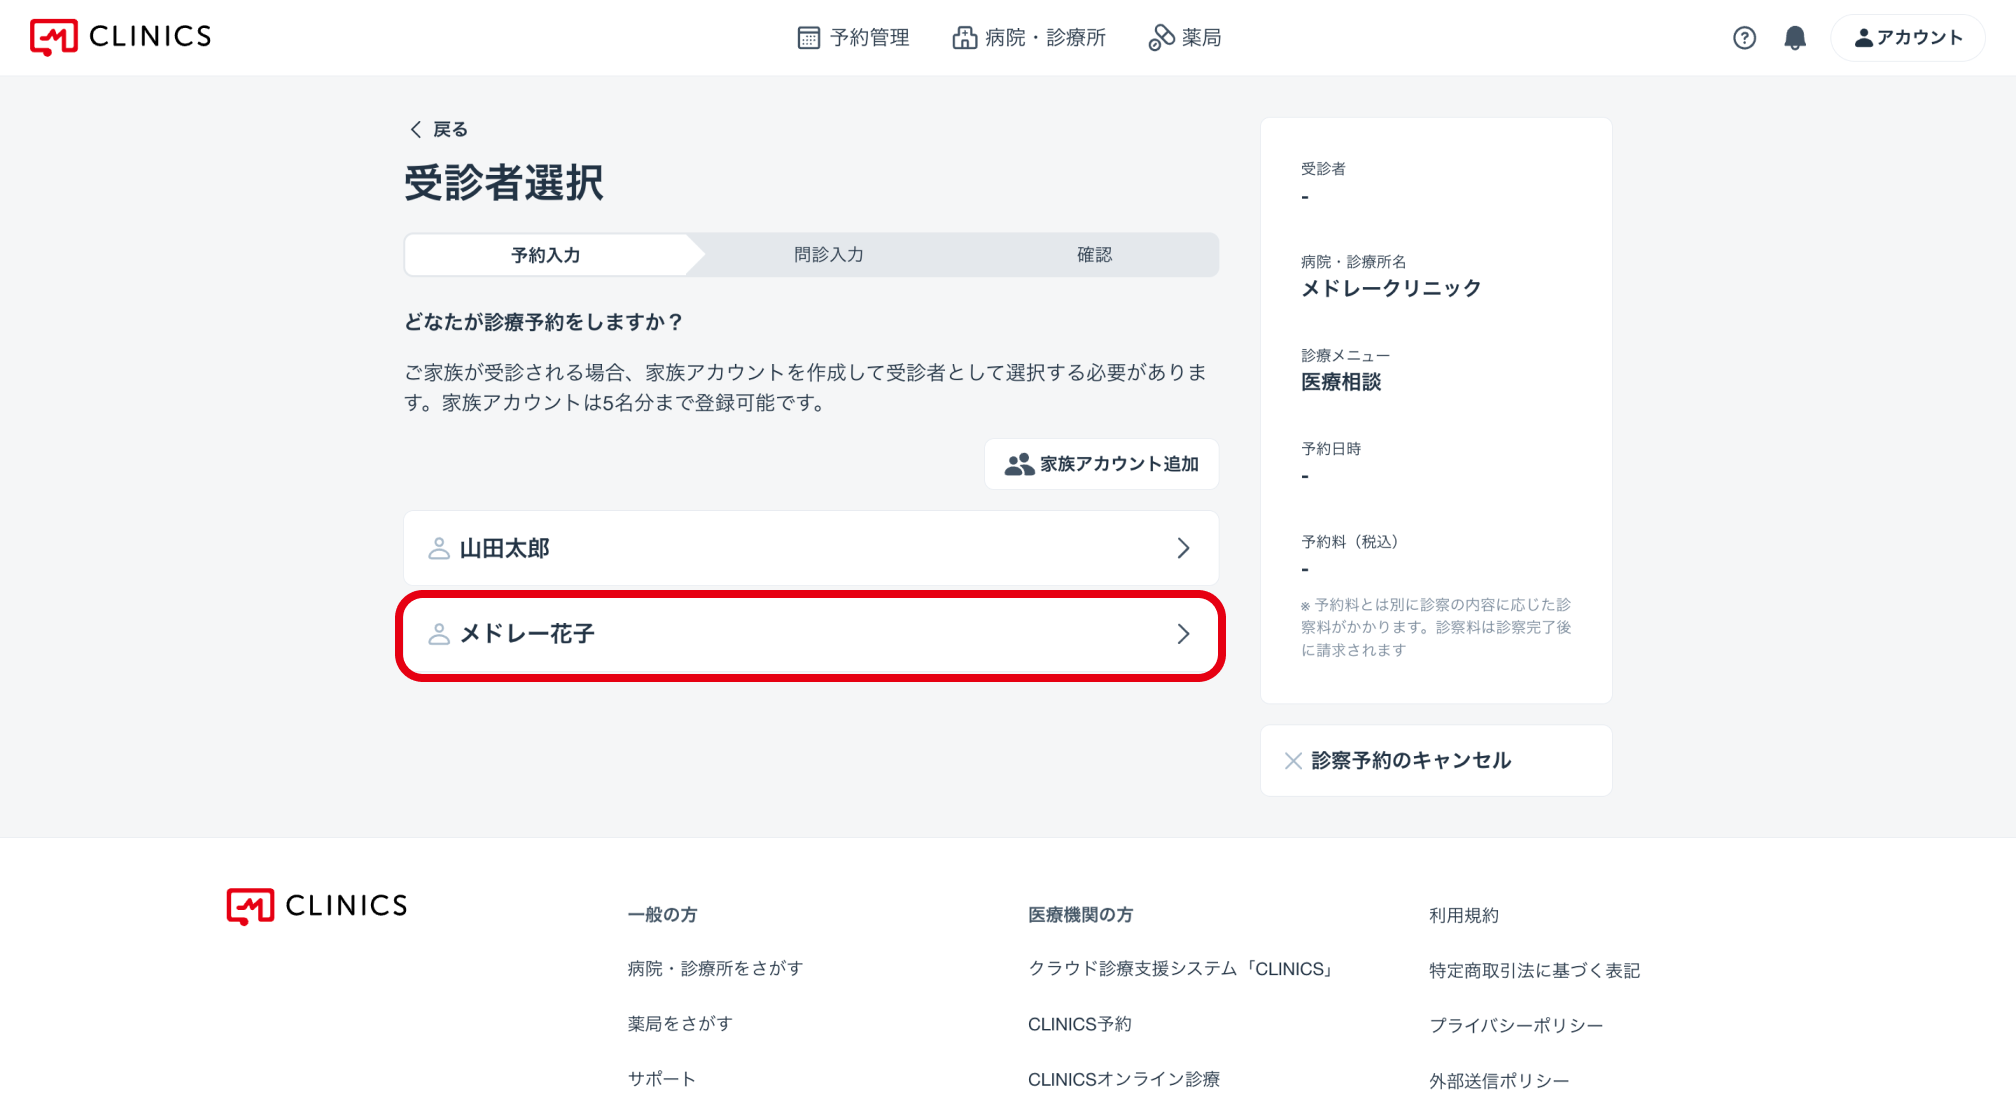The width and height of the screenshot is (2016, 1105).
Task: Select the 確認 step tab
Action: [x=1094, y=255]
